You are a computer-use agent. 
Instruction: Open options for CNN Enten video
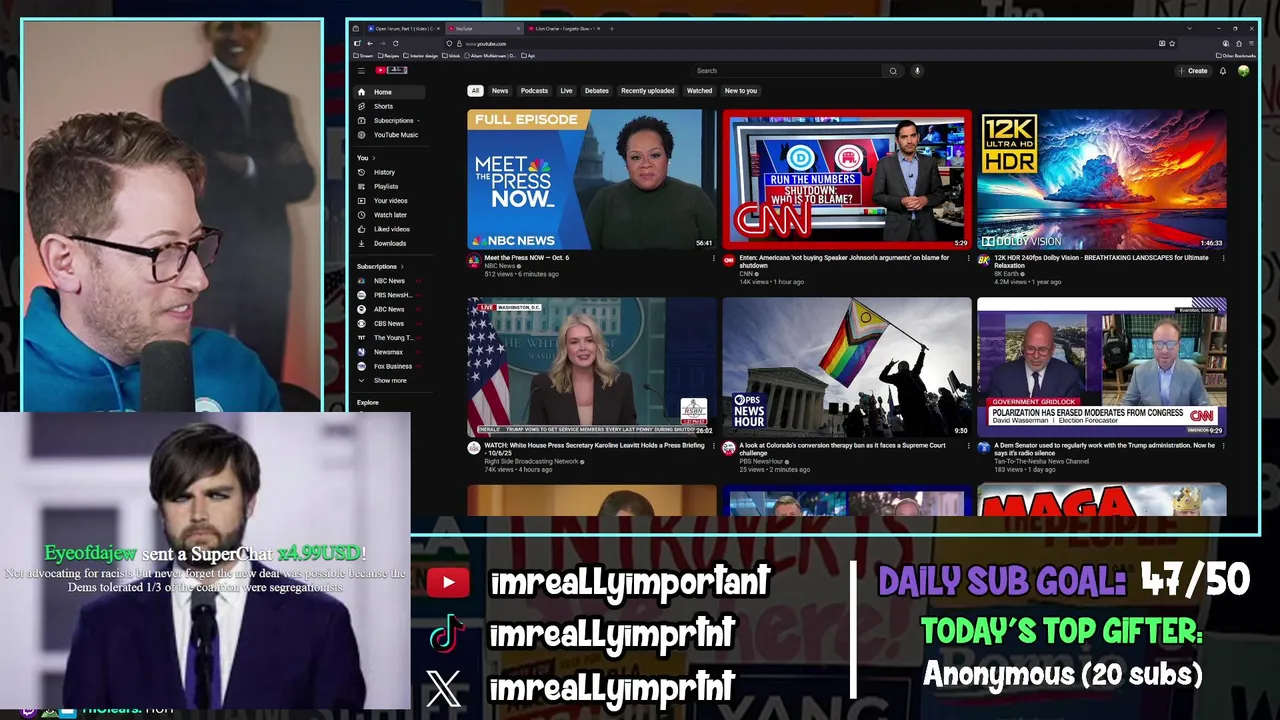[969, 258]
